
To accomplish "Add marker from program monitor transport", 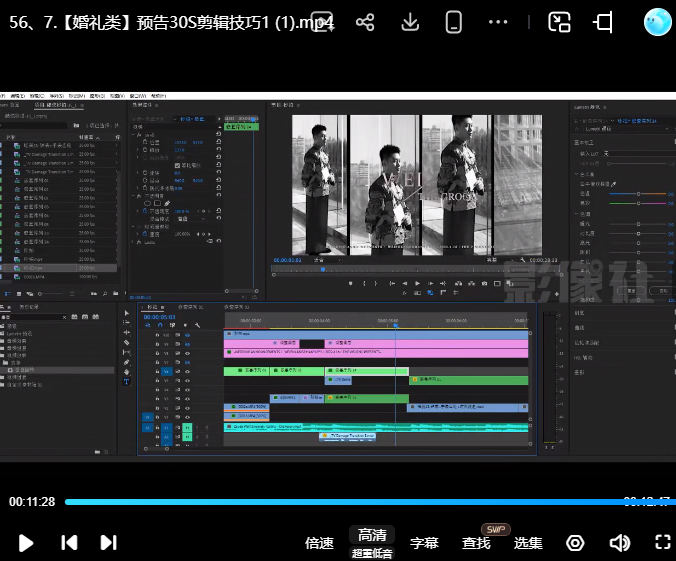I will tap(351, 284).
